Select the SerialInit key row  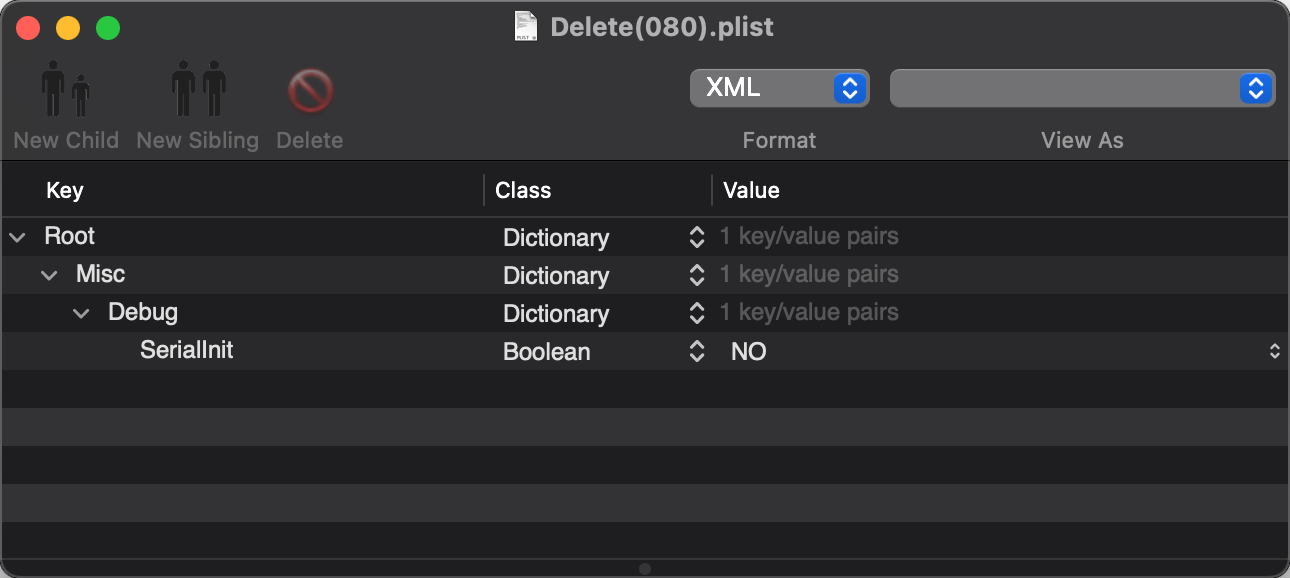tap(644, 351)
